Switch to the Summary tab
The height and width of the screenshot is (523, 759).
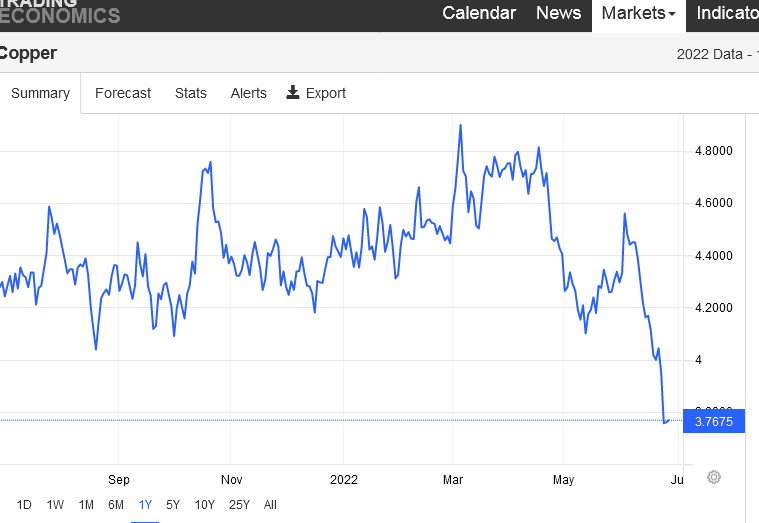point(40,93)
